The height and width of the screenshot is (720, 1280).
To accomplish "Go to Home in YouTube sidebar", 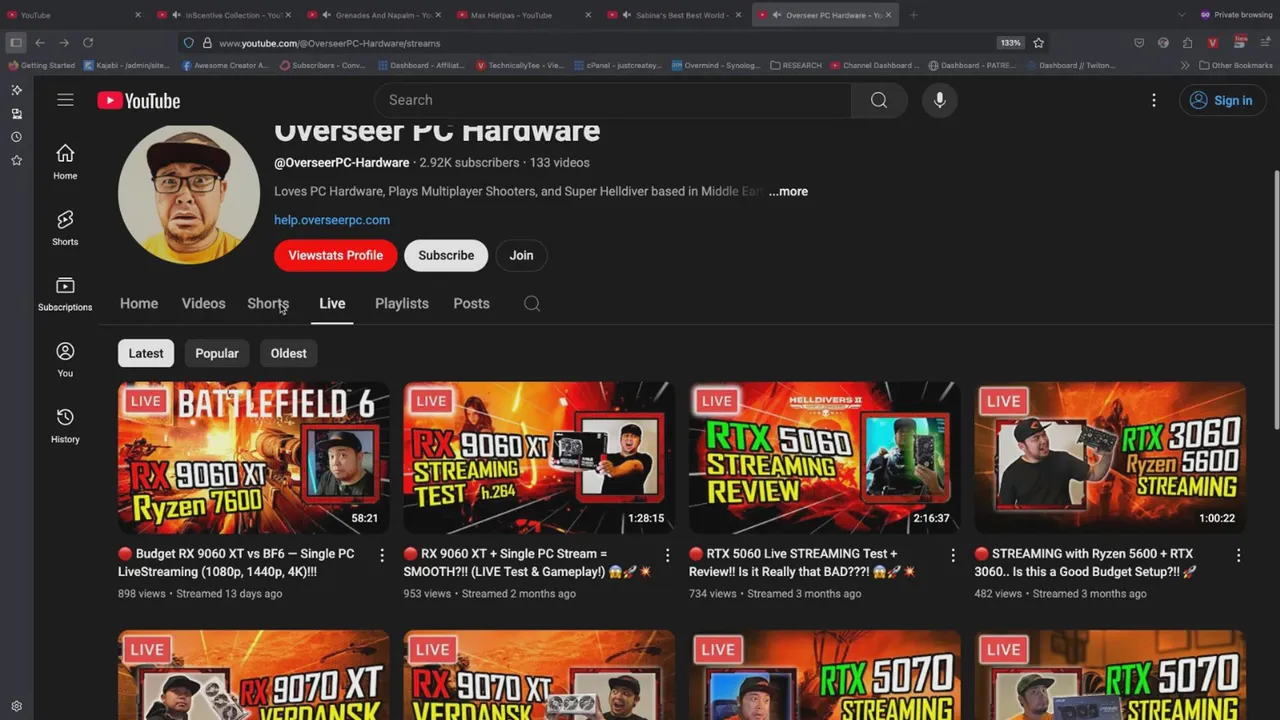I will pos(65,162).
